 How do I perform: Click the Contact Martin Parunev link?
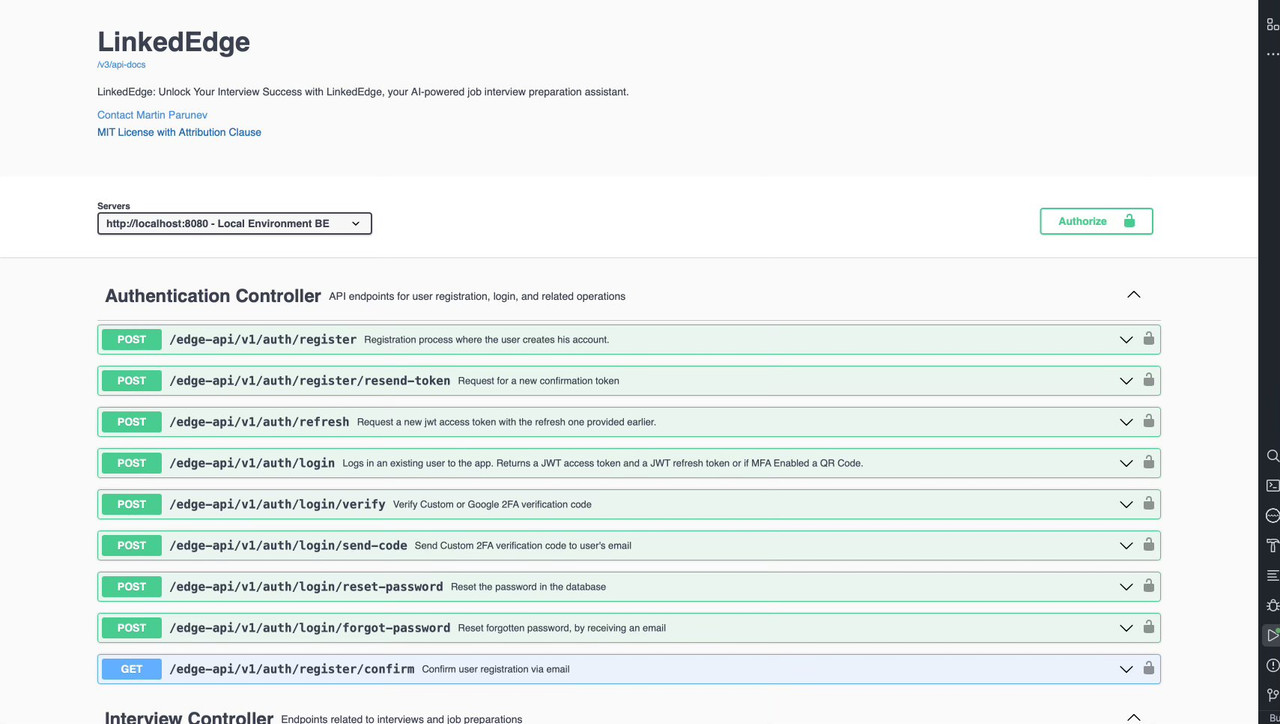tap(152, 114)
